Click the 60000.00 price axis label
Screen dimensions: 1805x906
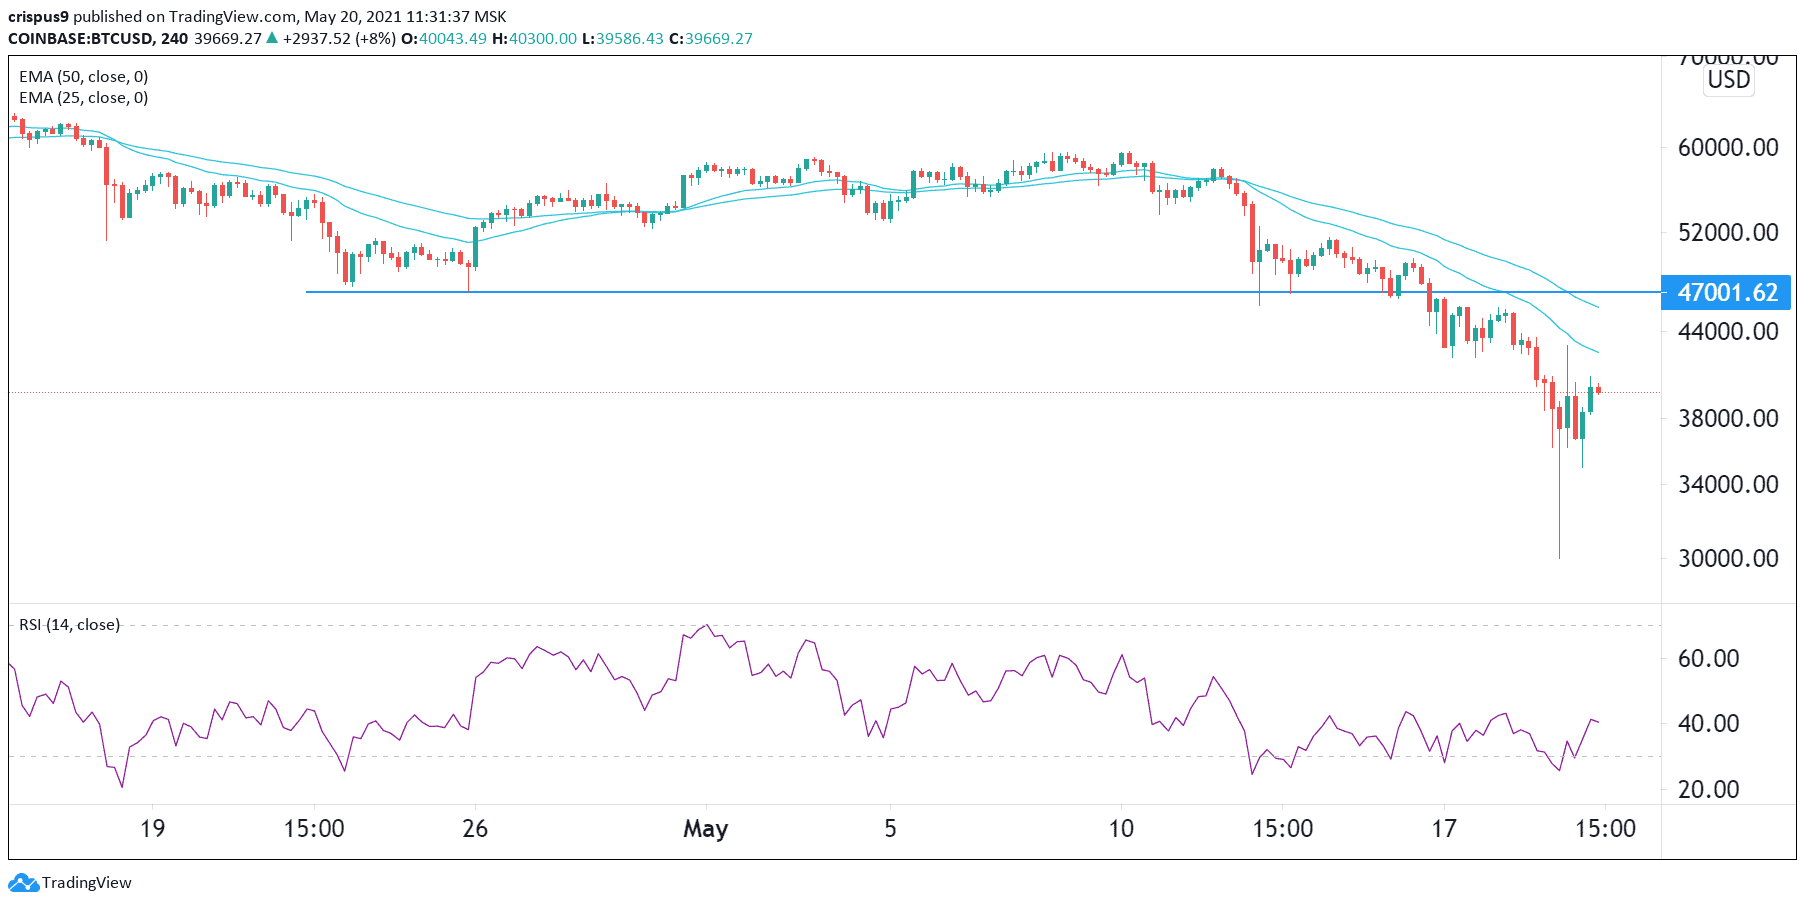coord(1728,148)
